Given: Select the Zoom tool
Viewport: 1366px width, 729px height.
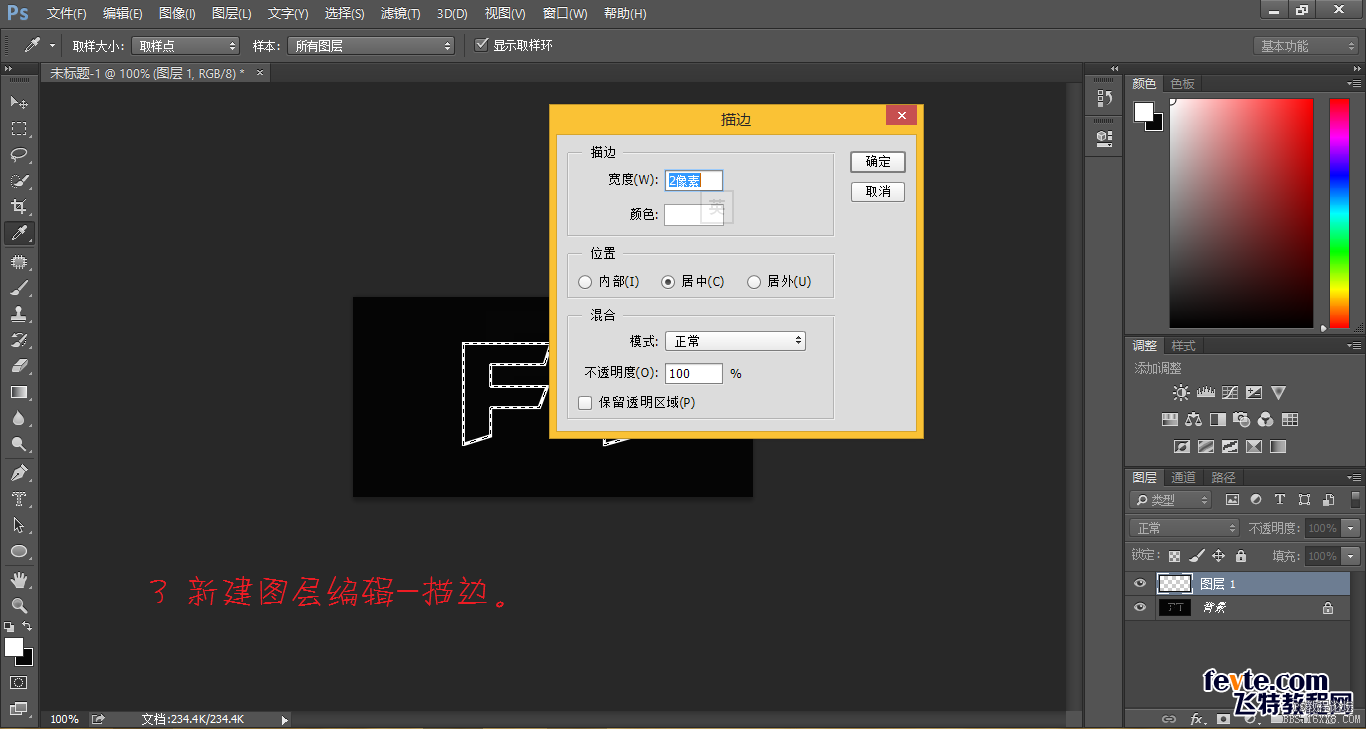Looking at the screenshot, I should tap(18, 605).
